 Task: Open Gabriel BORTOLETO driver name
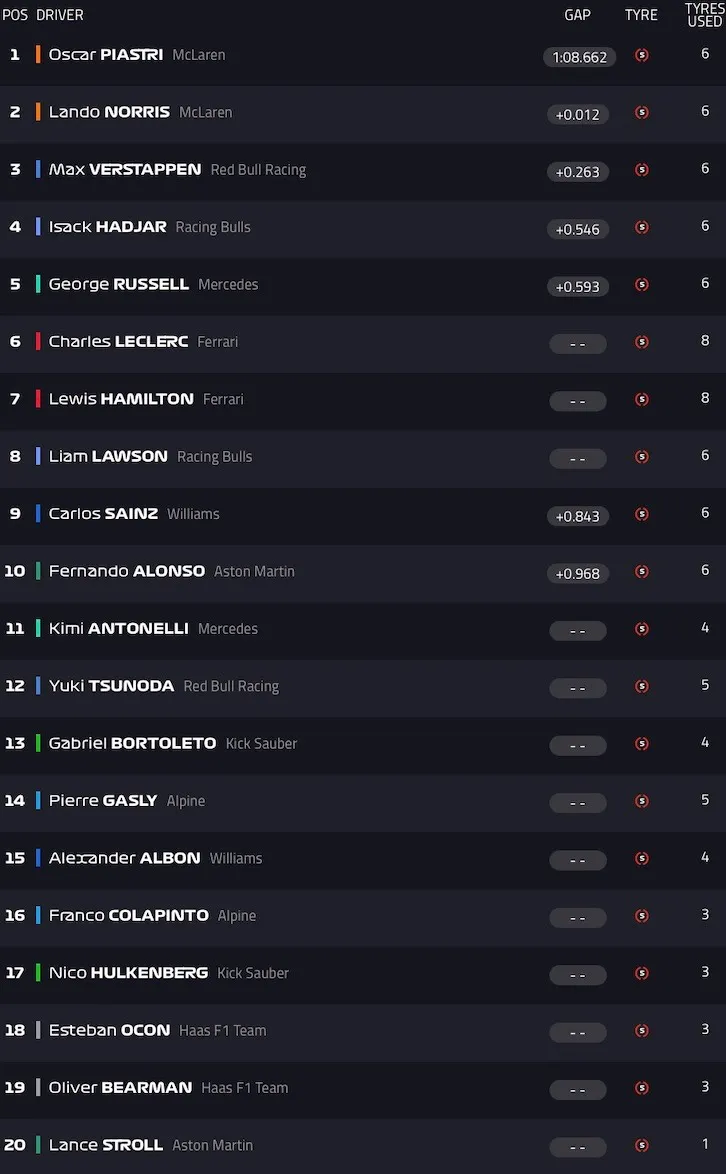(132, 743)
